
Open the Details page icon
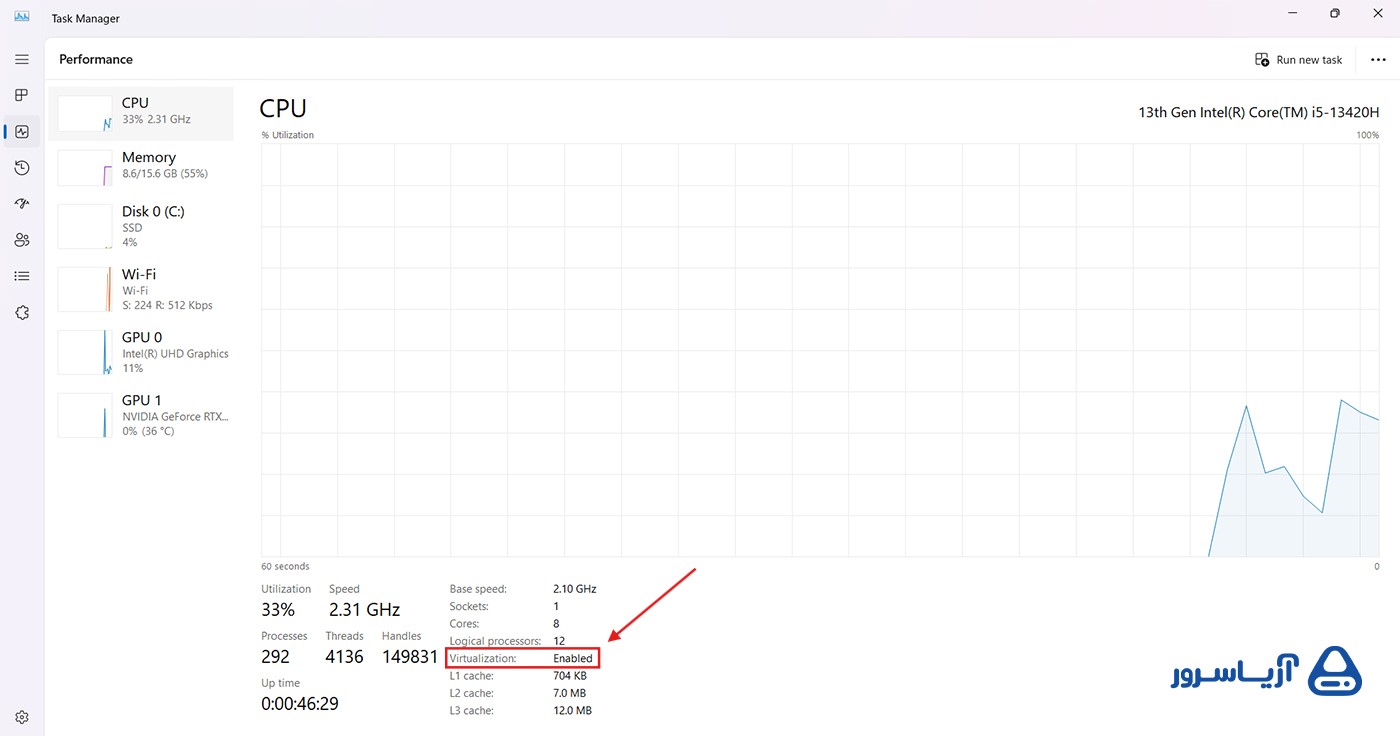pyautogui.click(x=22, y=276)
